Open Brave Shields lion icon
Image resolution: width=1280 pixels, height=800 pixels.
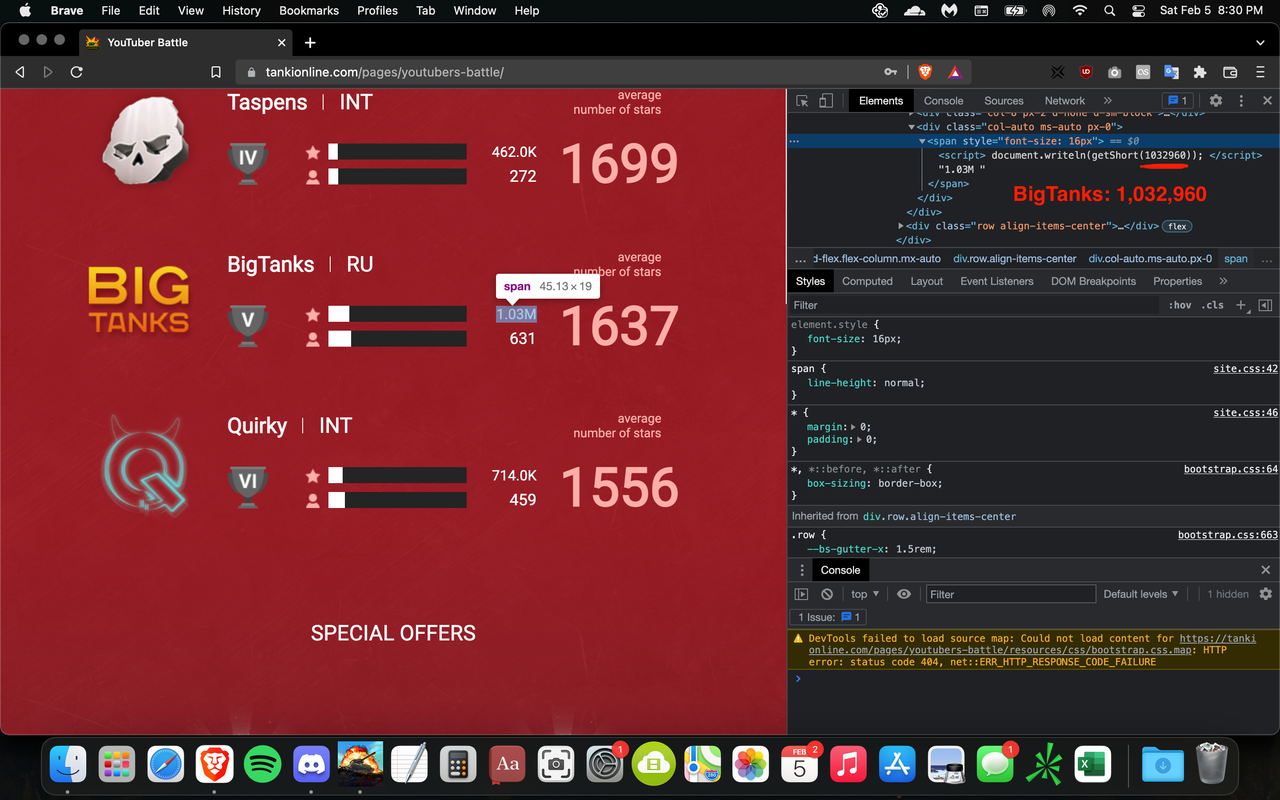coord(925,72)
